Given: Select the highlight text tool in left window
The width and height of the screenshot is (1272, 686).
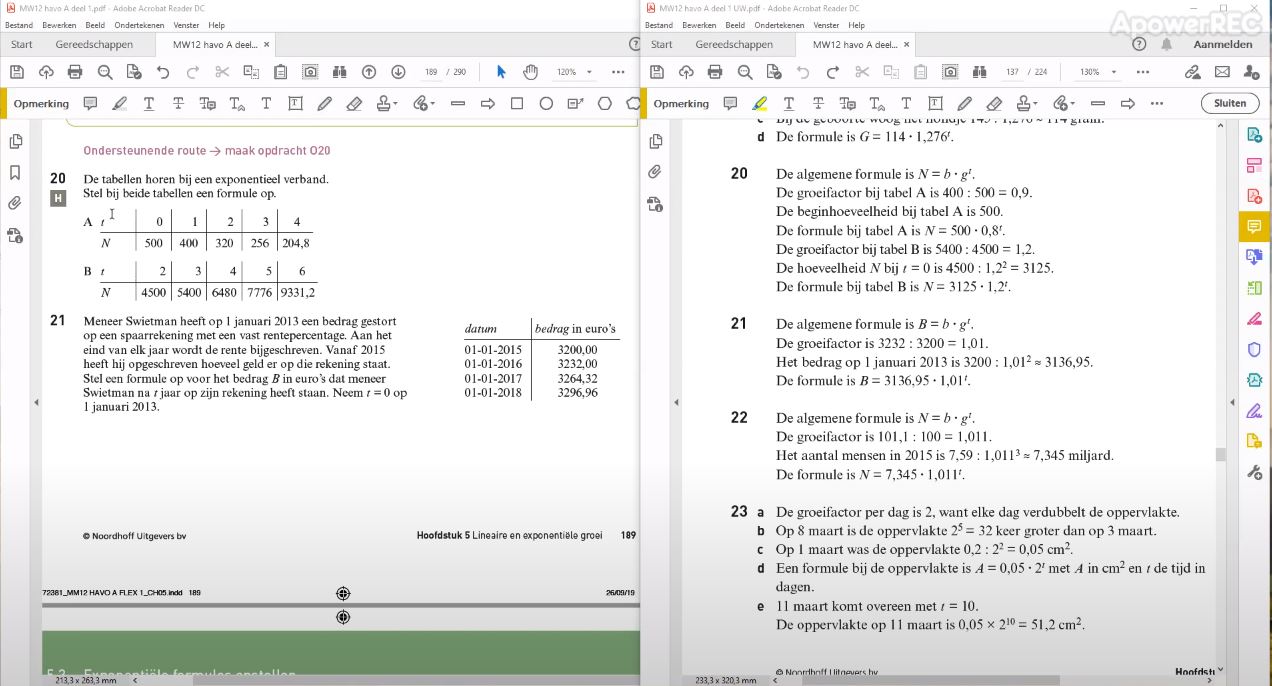Looking at the screenshot, I should coord(120,103).
